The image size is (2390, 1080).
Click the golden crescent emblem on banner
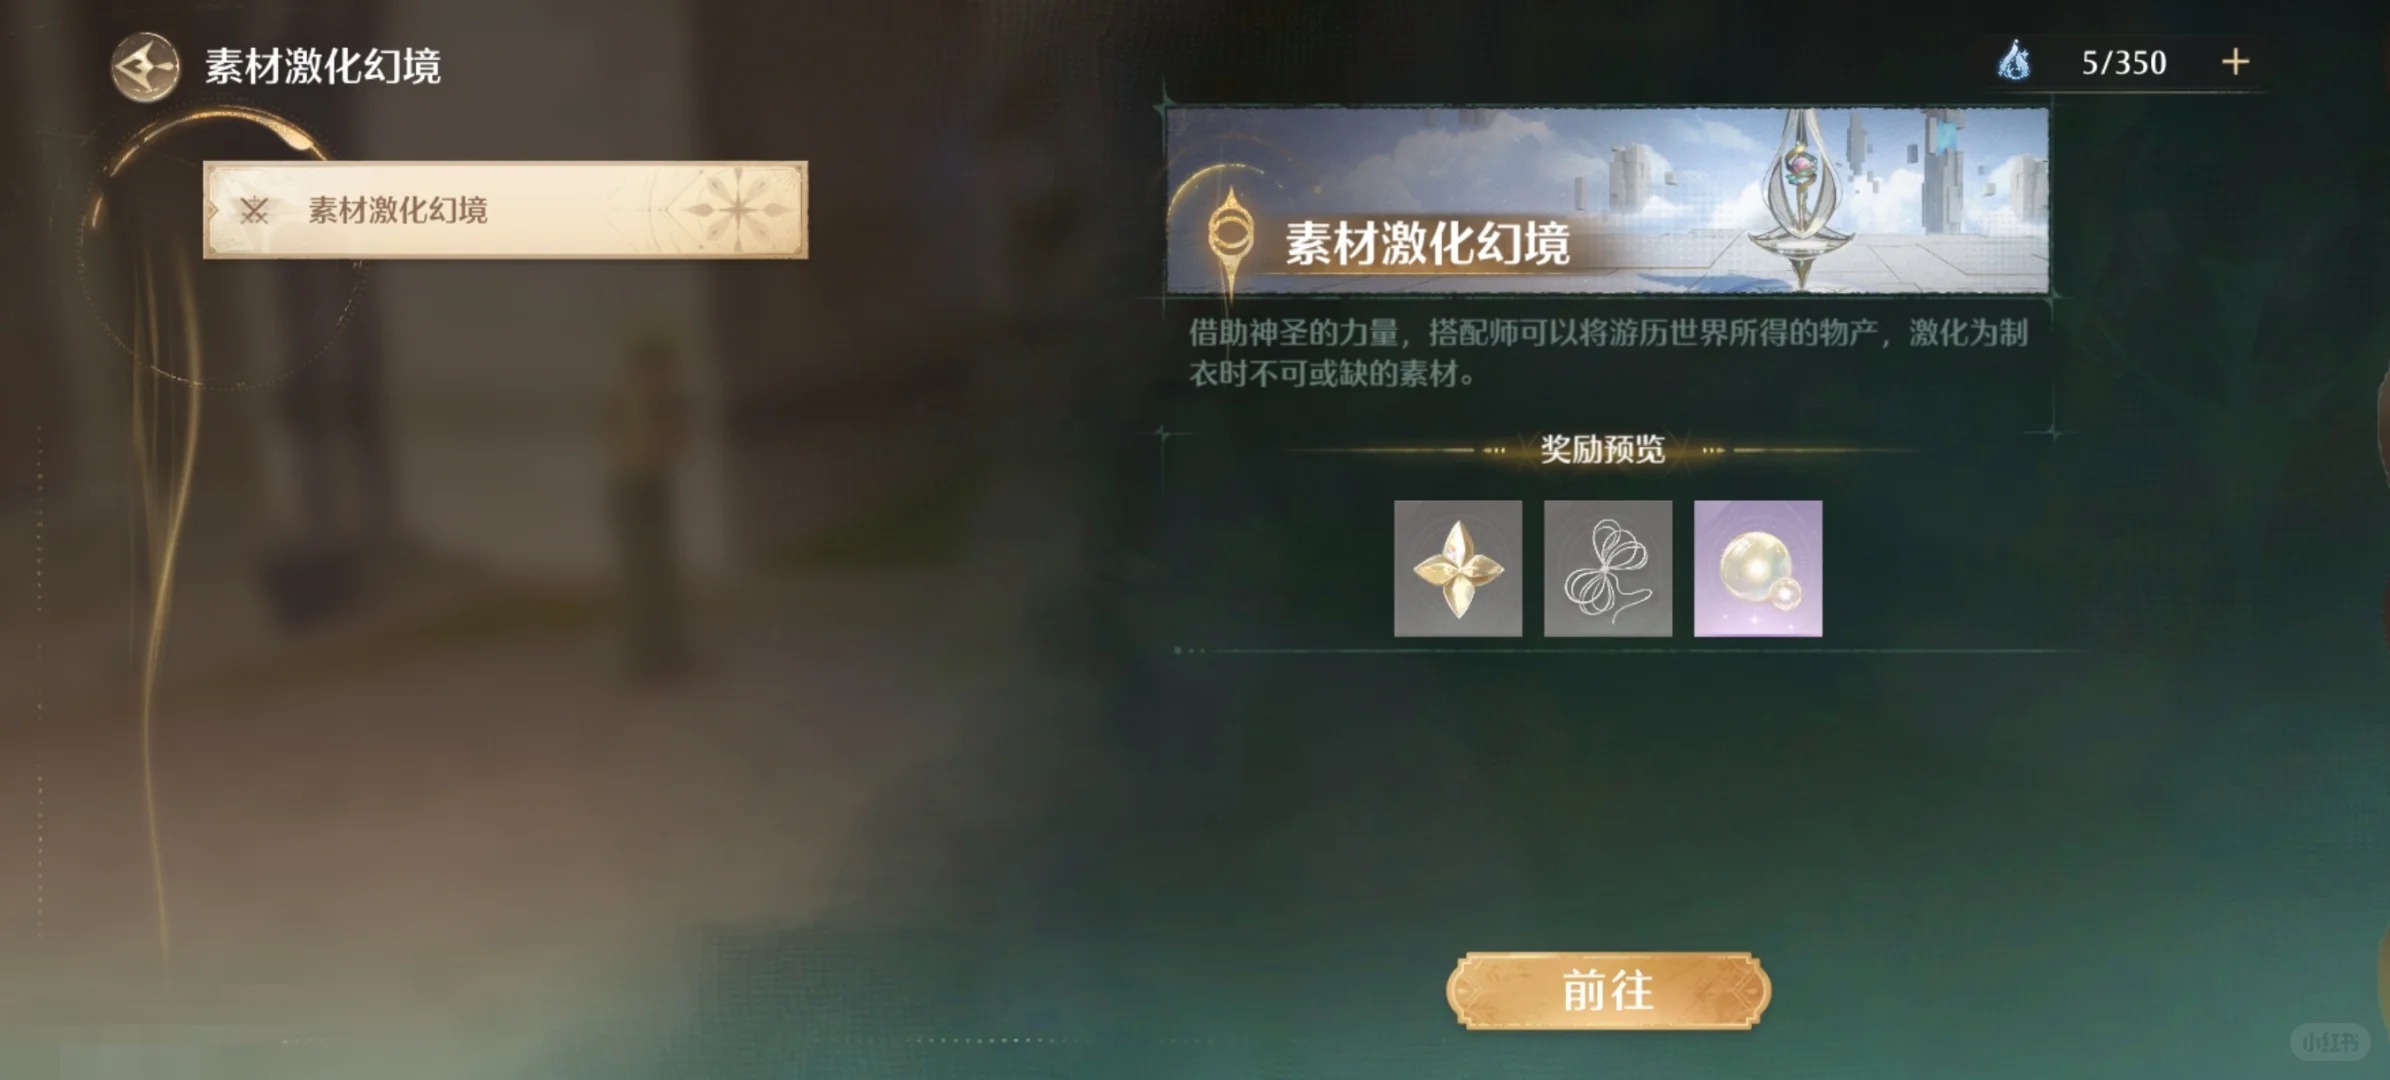(1230, 233)
